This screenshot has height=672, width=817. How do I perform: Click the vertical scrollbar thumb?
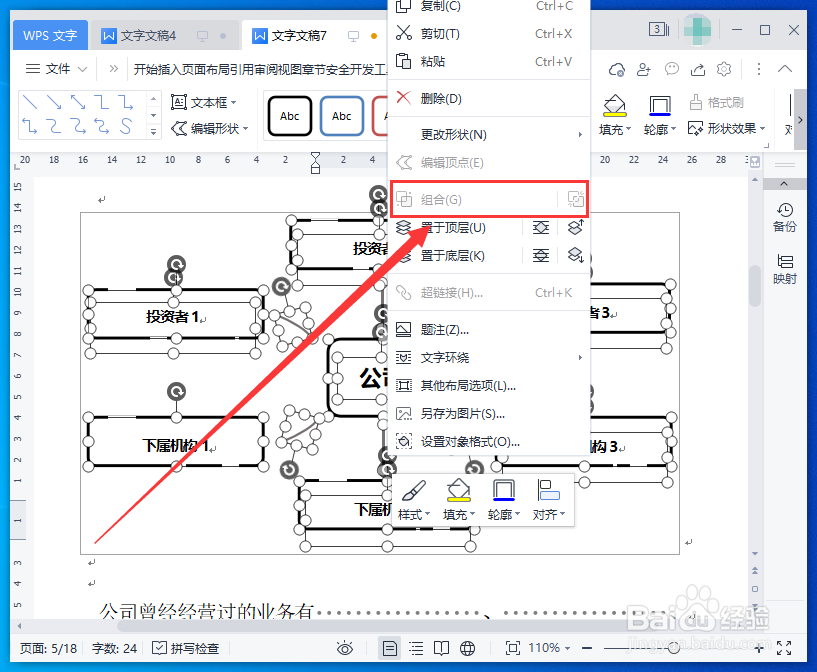point(755,286)
